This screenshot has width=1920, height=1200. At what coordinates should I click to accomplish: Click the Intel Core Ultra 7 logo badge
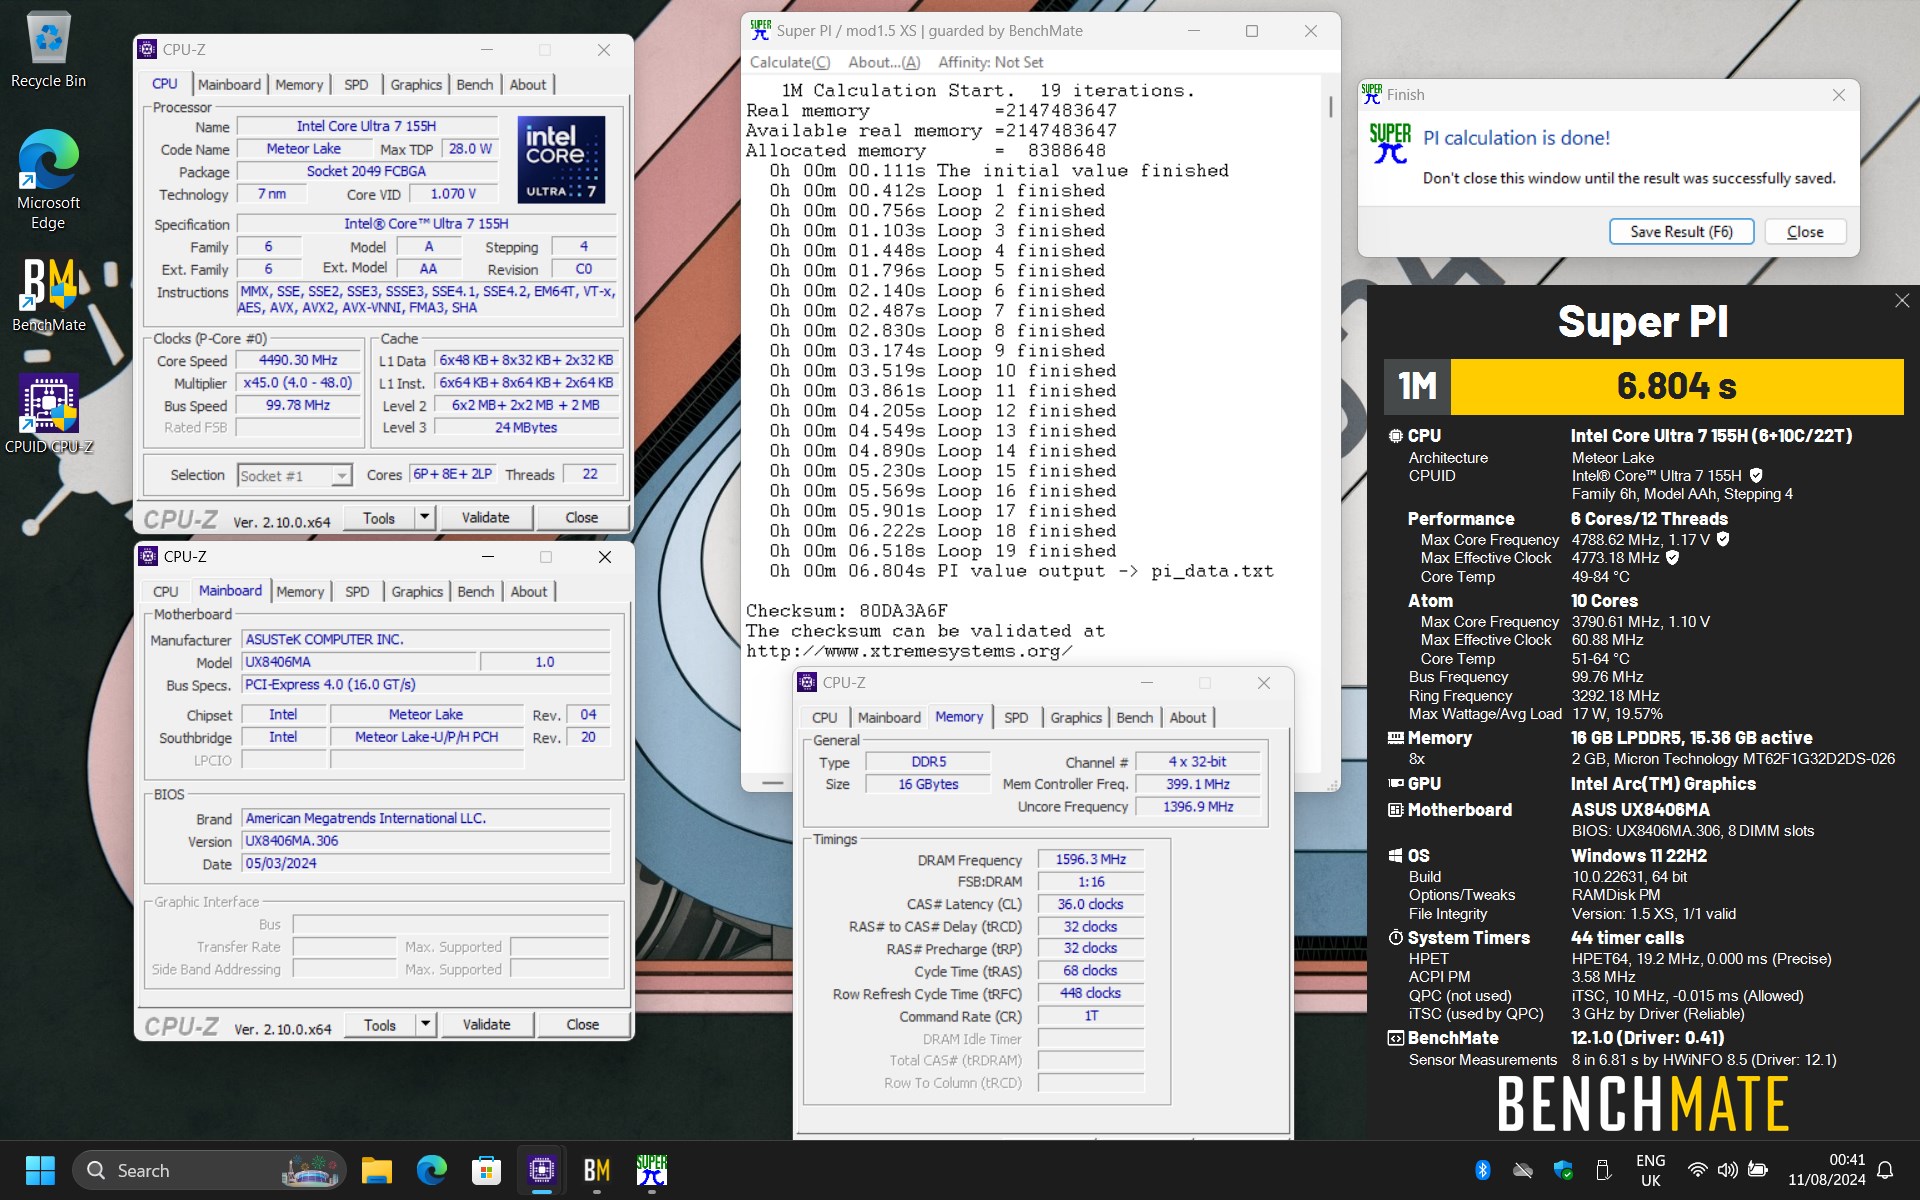pos(561,160)
